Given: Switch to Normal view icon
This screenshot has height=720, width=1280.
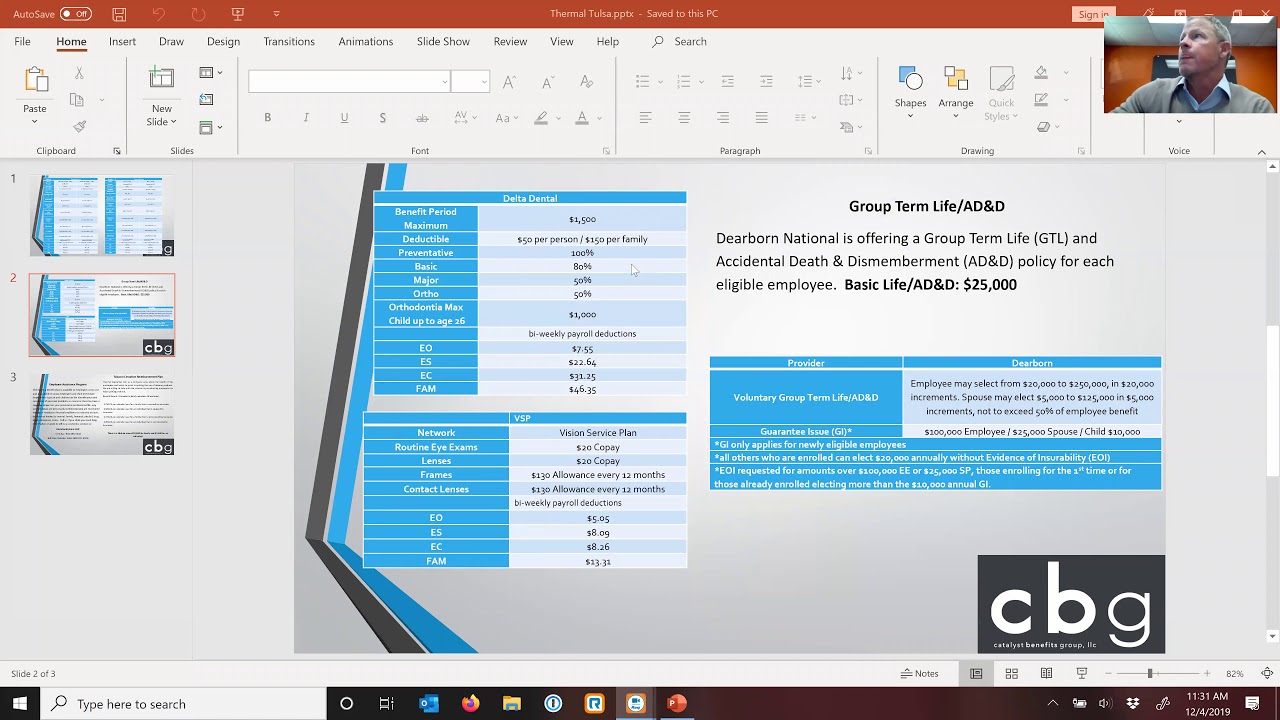Looking at the screenshot, I should point(976,673).
